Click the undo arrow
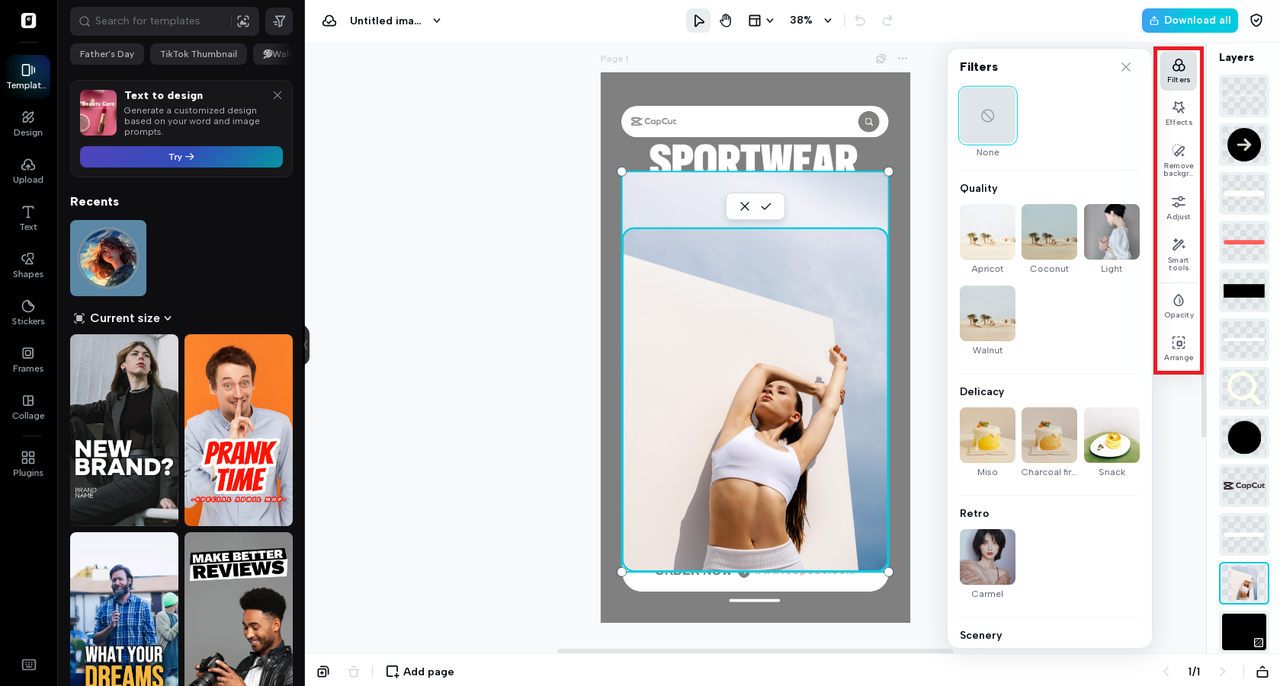1280x686 pixels. point(860,20)
